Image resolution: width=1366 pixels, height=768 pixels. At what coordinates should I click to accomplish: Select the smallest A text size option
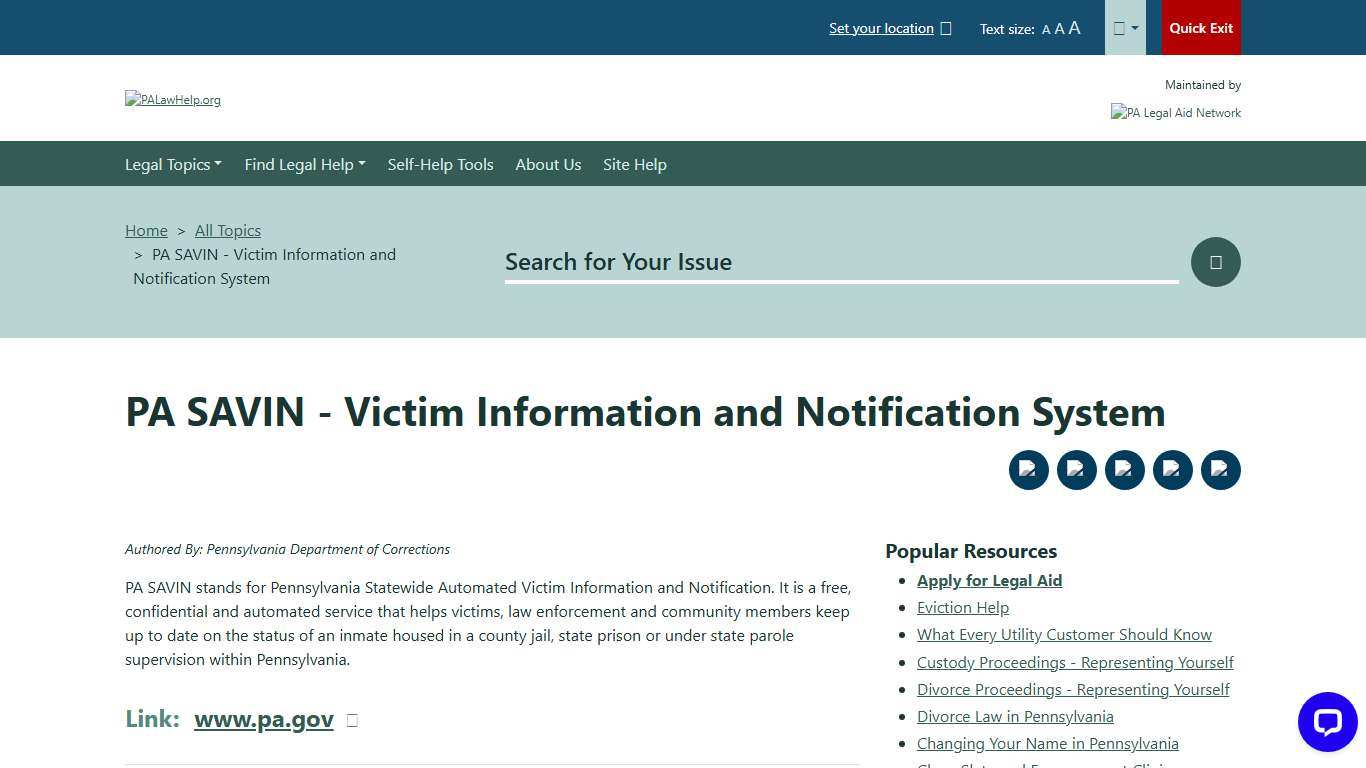pos(1045,29)
